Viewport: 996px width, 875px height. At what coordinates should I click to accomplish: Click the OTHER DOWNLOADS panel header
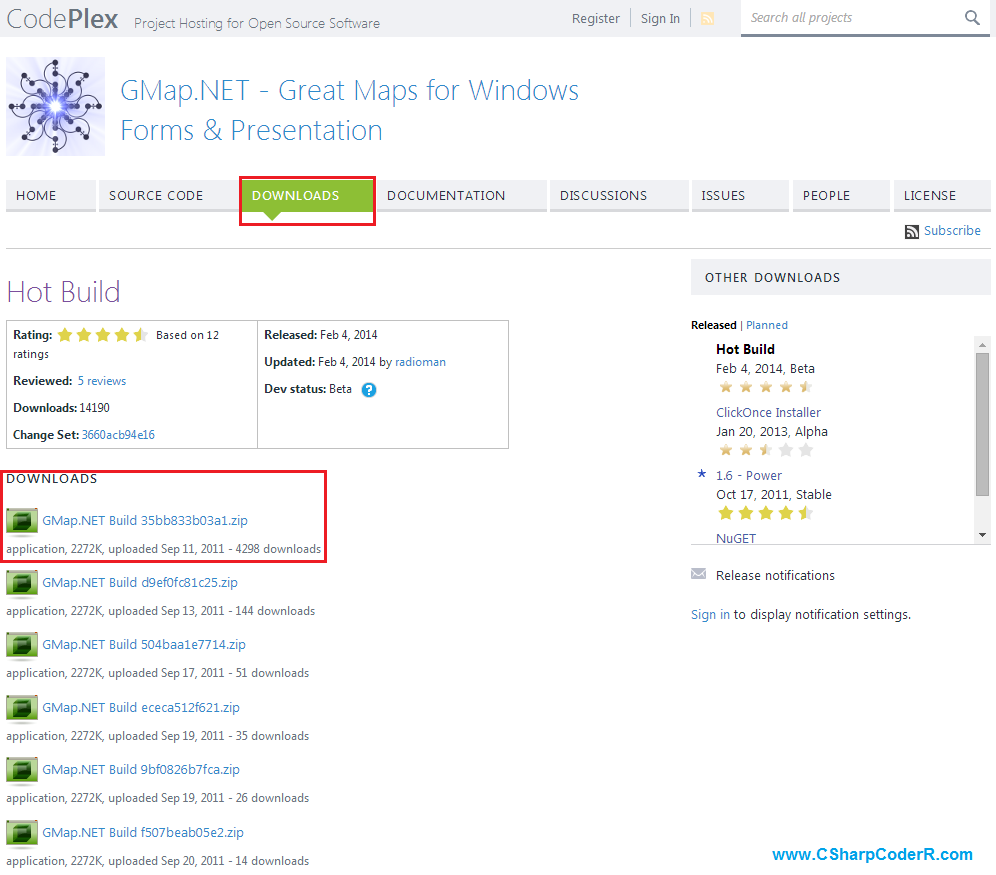point(840,277)
